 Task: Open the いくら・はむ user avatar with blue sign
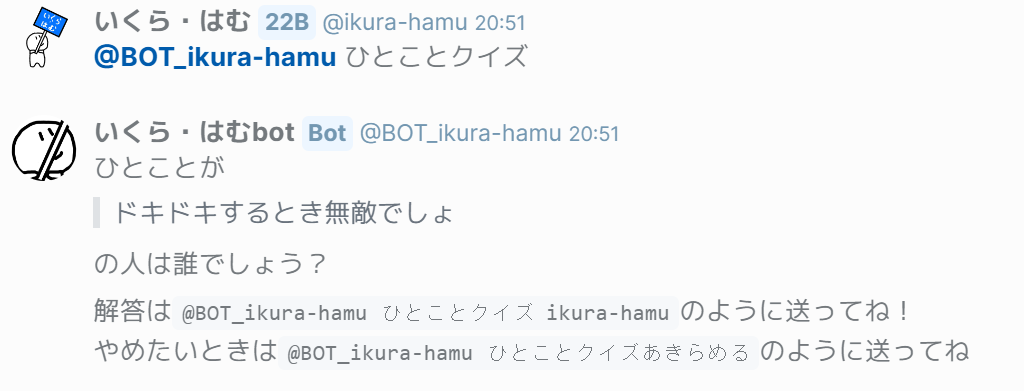(x=46, y=37)
